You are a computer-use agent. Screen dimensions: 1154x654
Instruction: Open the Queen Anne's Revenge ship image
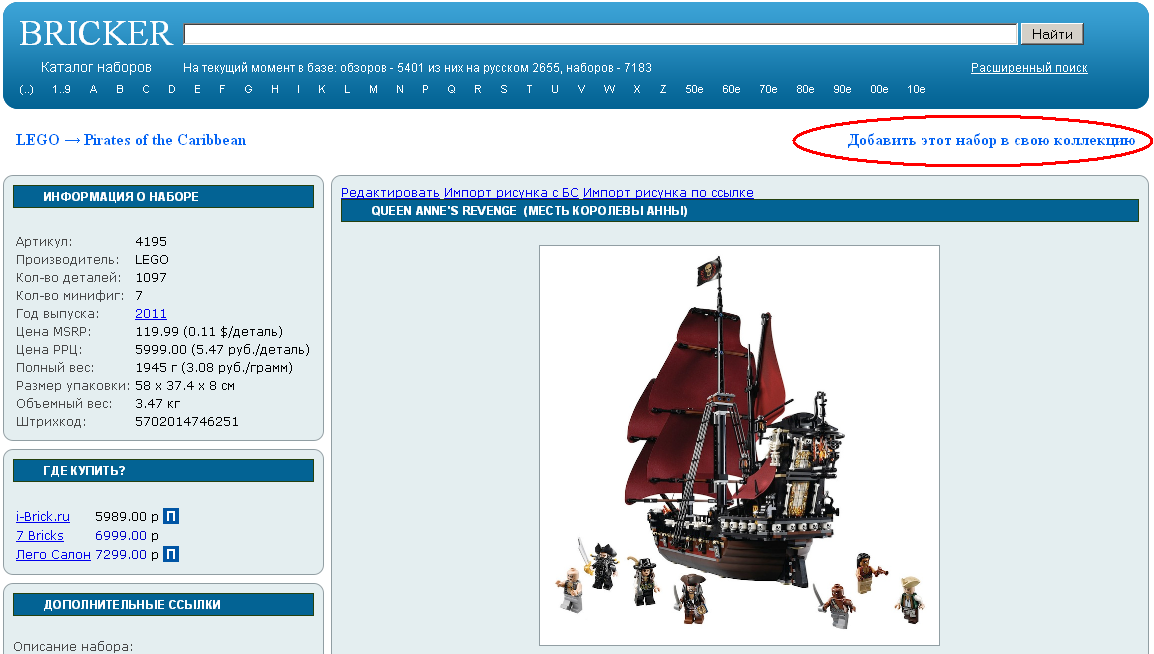[x=740, y=446]
